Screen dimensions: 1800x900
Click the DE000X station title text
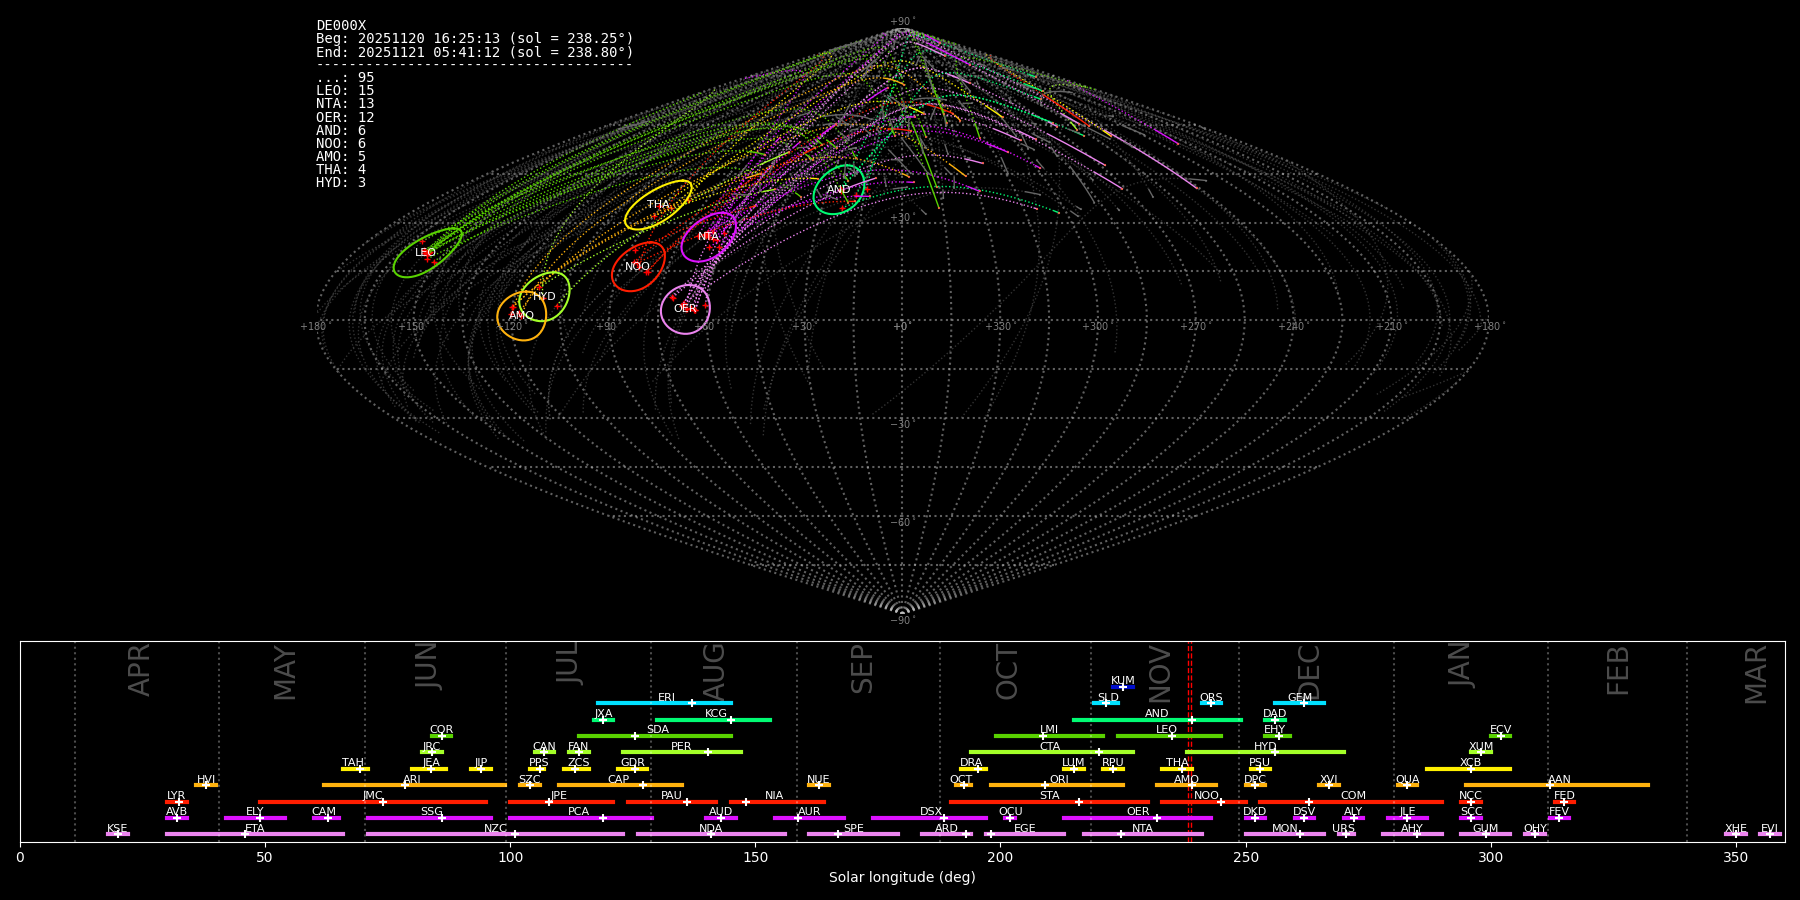pyautogui.click(x=341, y=26)
